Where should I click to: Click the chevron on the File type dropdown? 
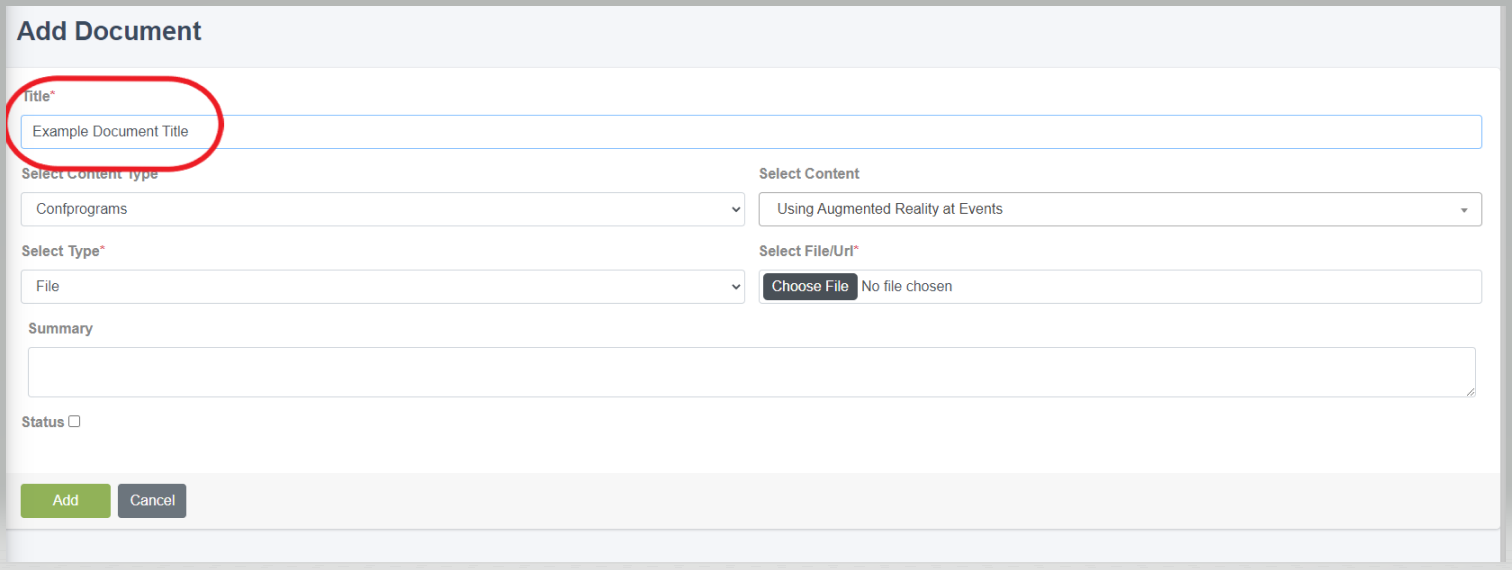(x=736, y=287)
